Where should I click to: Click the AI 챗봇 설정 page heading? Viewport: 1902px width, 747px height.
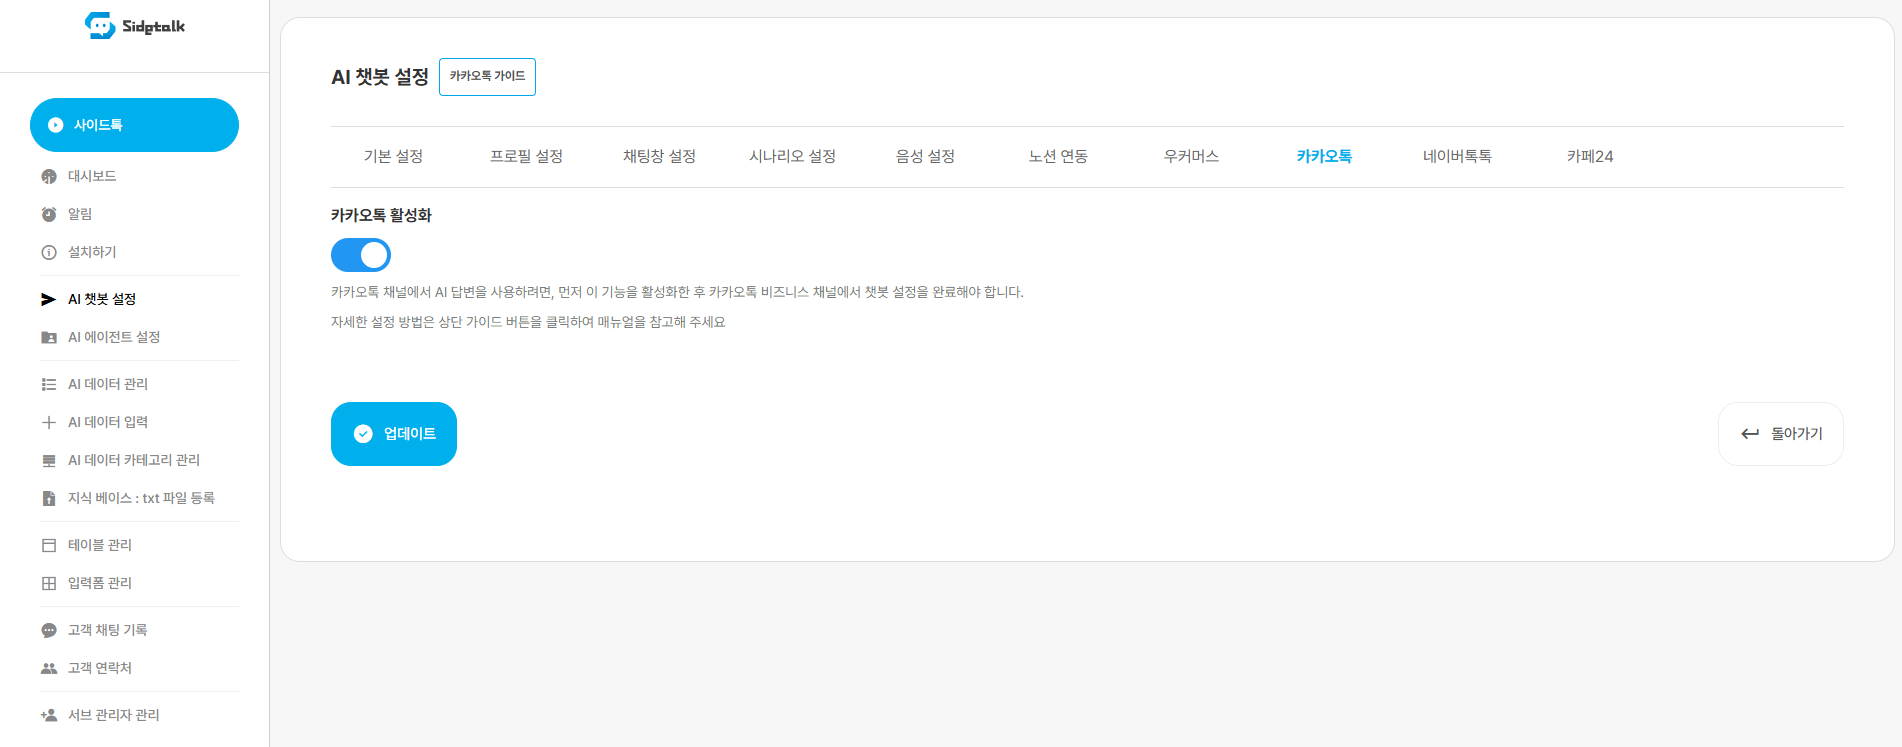(380, 77)
